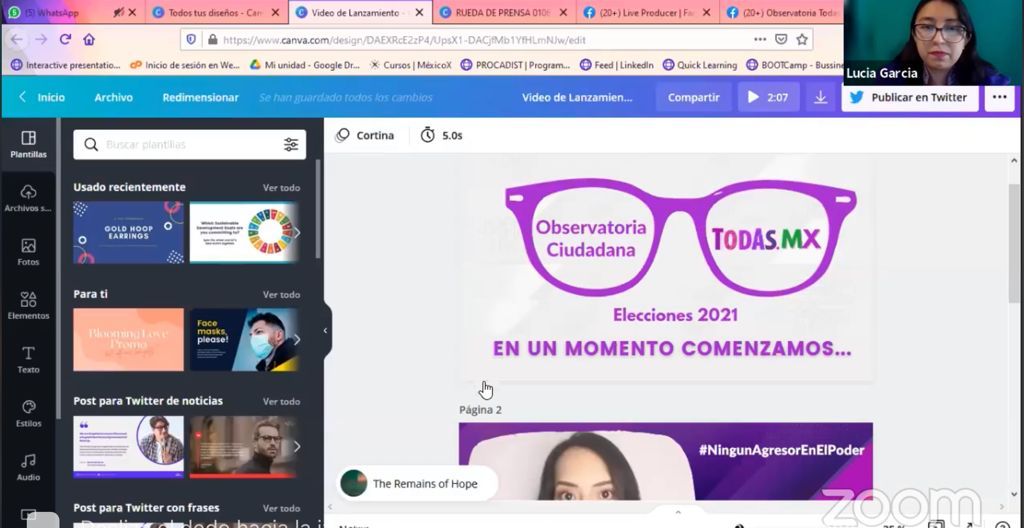The height and width of the screenshot is (528, 1024).
Task: Go back to Inicio
Action: click(43, 97)
